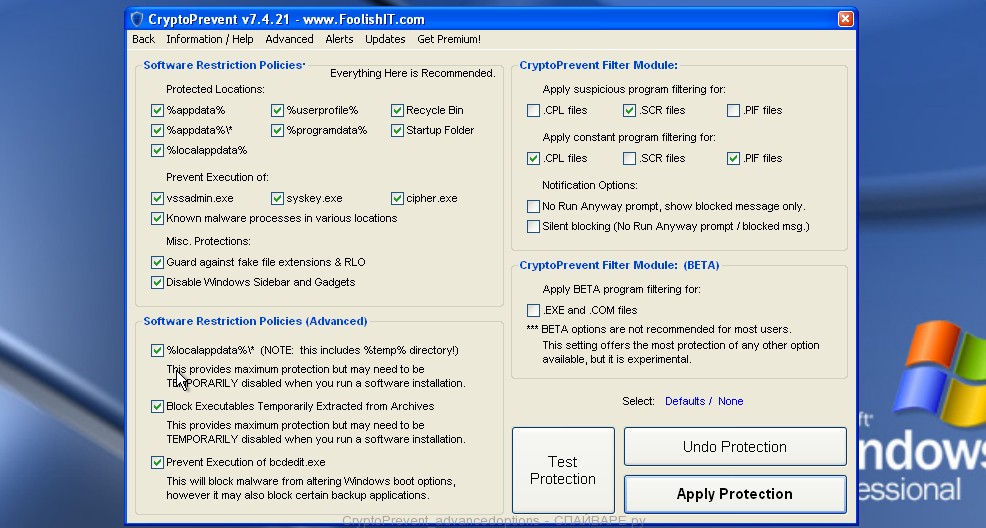The width and height of the screenshot is (986, 528).
Task: Click the 'CryptoPrevent Filter Module: (BETA)' heading
Action: 619,265
